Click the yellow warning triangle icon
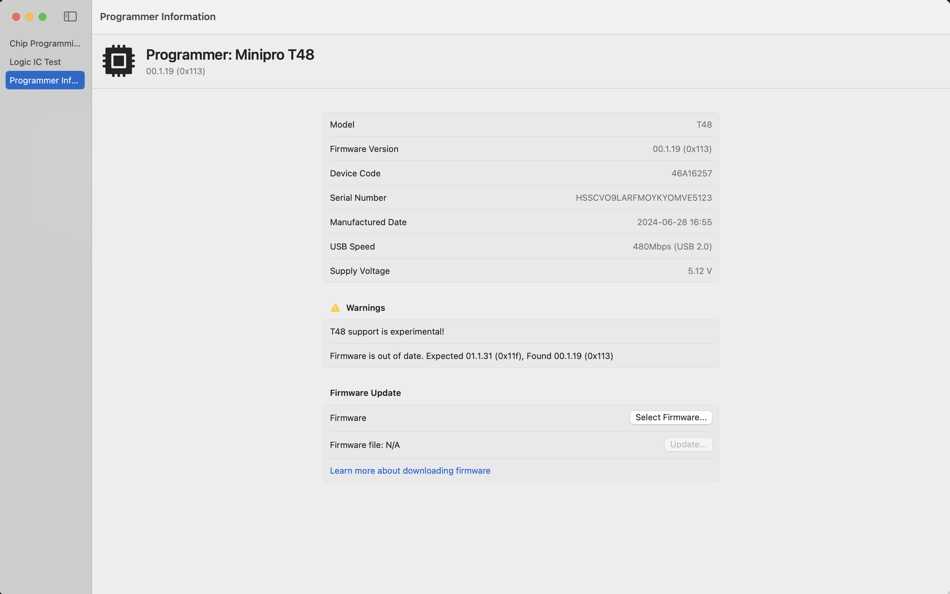This screenshot has height=594, width=950. [337, 307]
